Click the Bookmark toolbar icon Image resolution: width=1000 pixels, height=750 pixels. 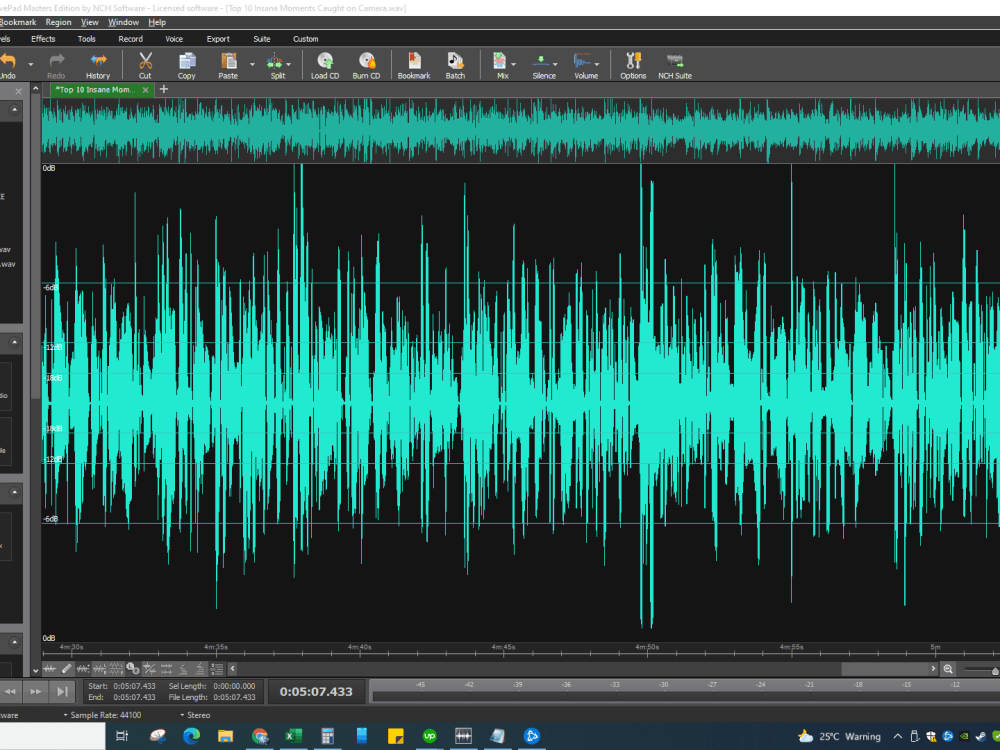click(x=415, y=61)
